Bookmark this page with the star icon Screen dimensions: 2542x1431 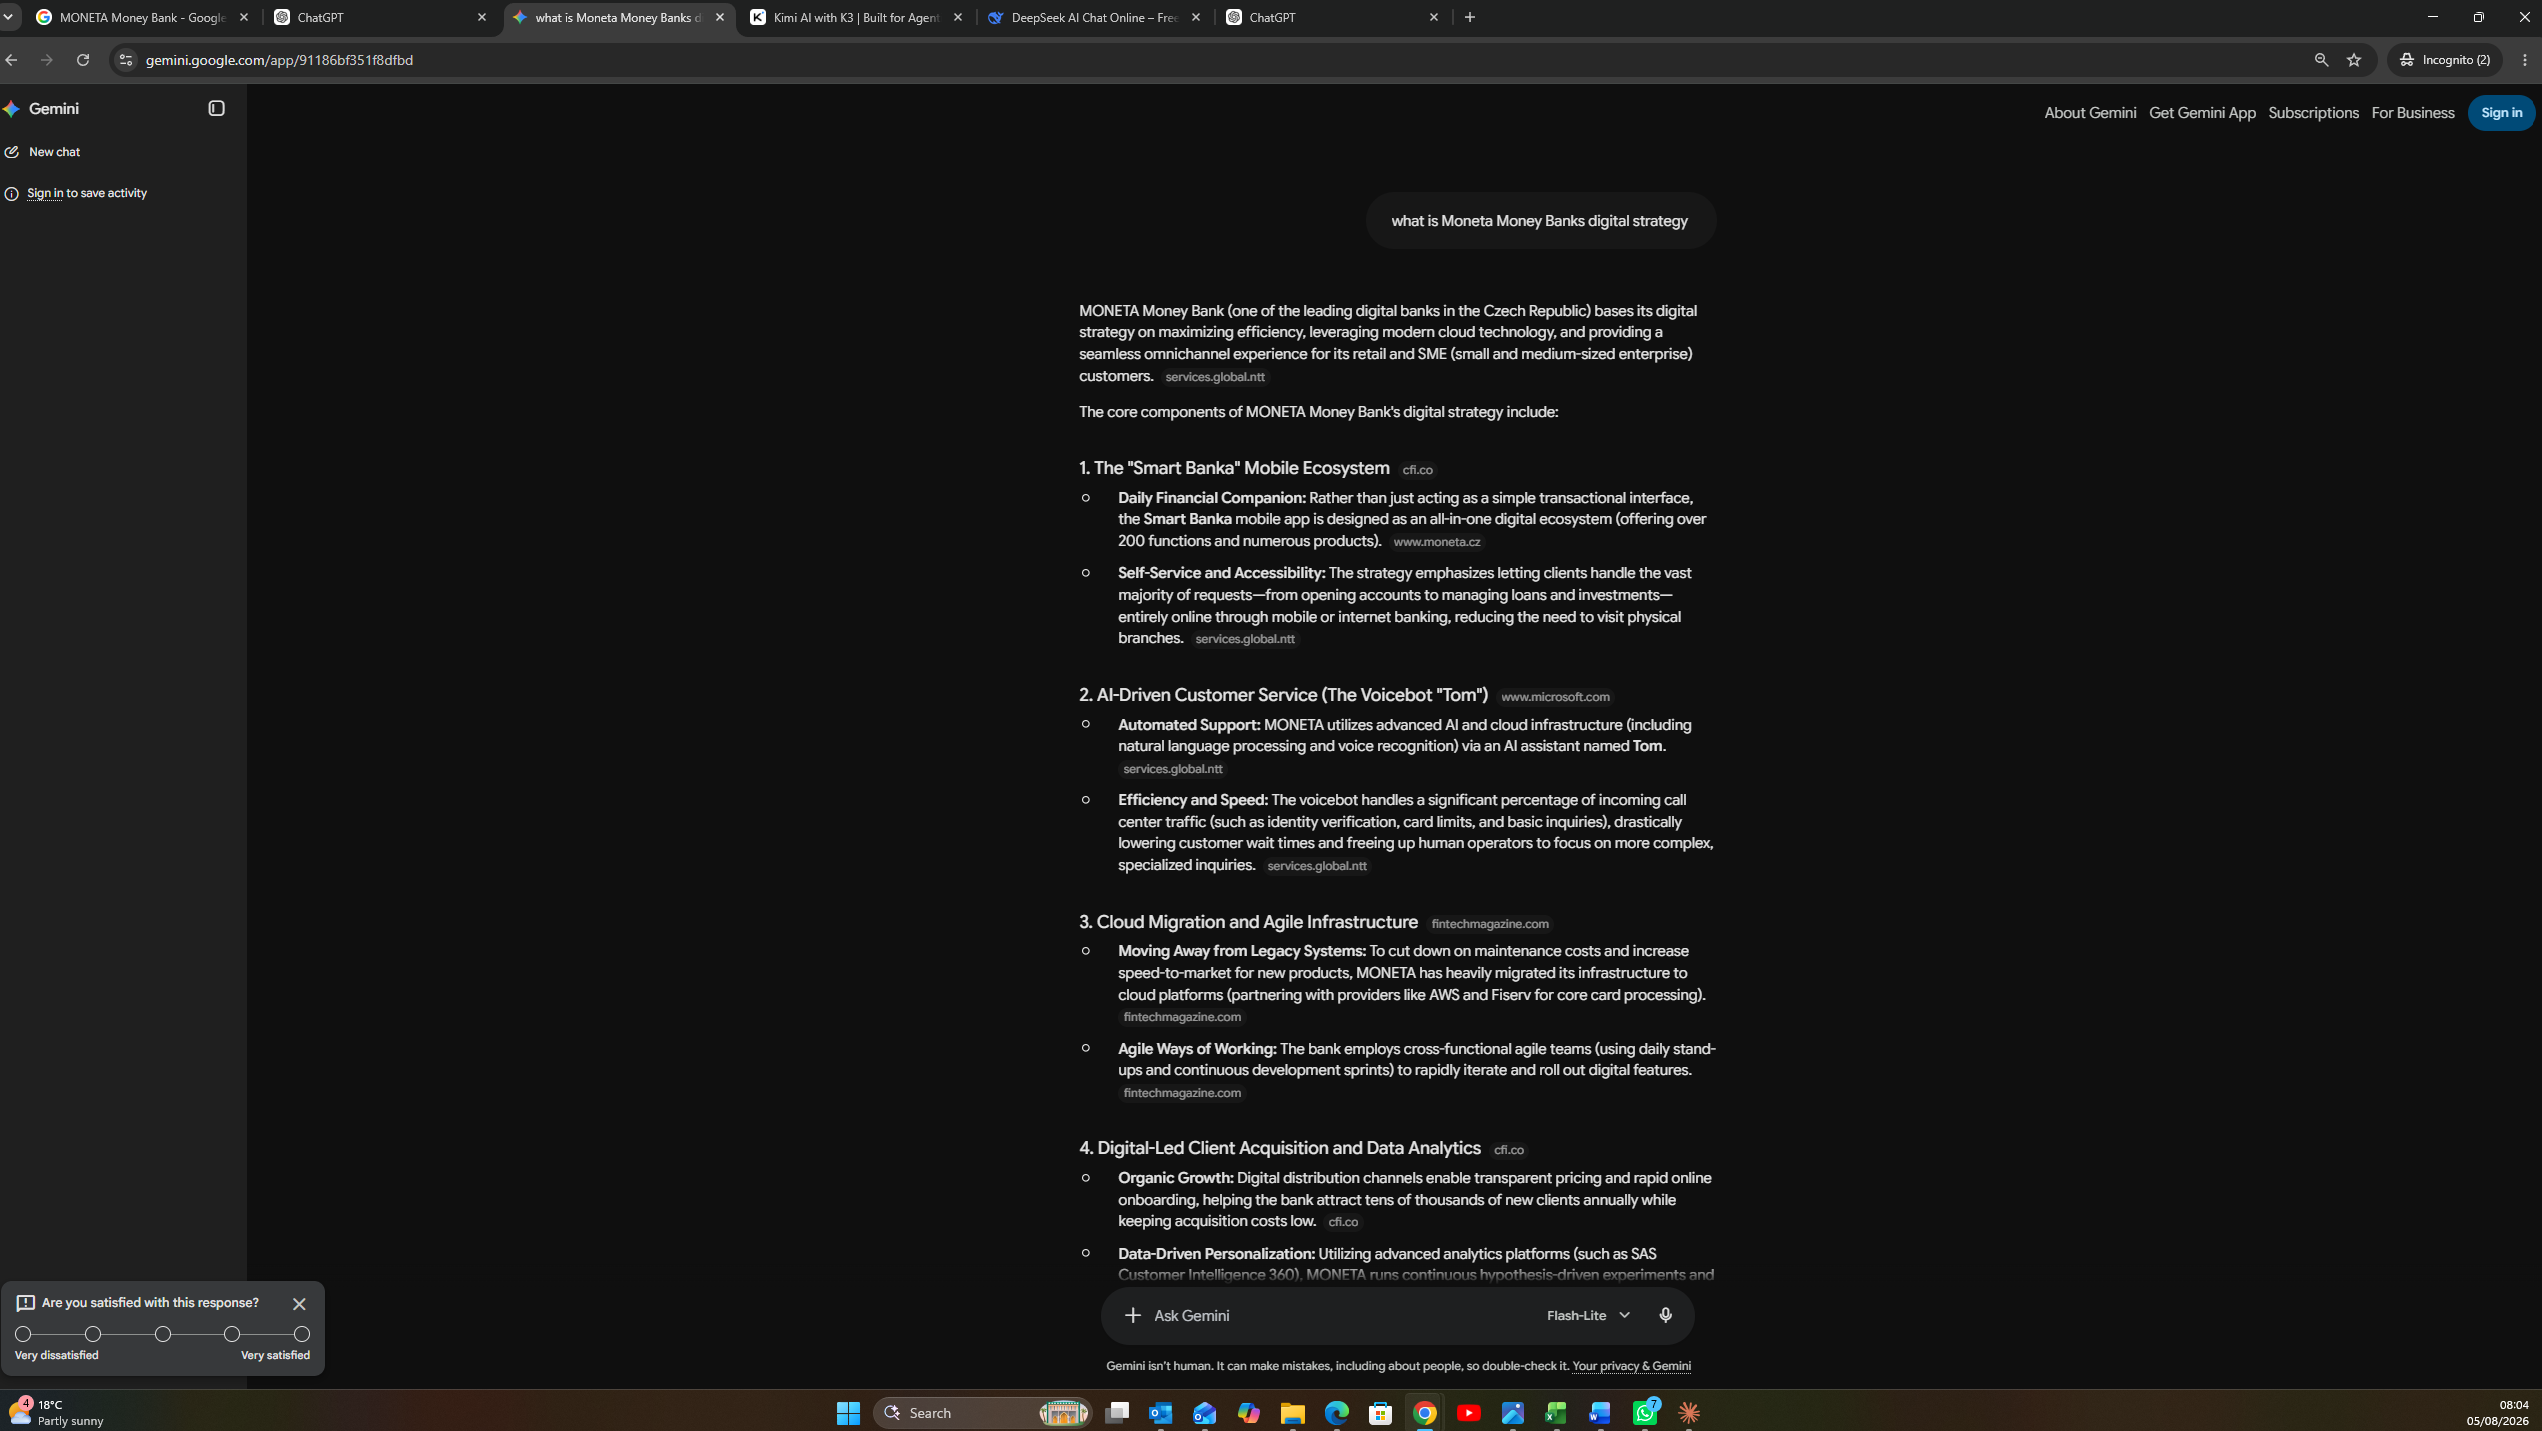click(2353, 60)
